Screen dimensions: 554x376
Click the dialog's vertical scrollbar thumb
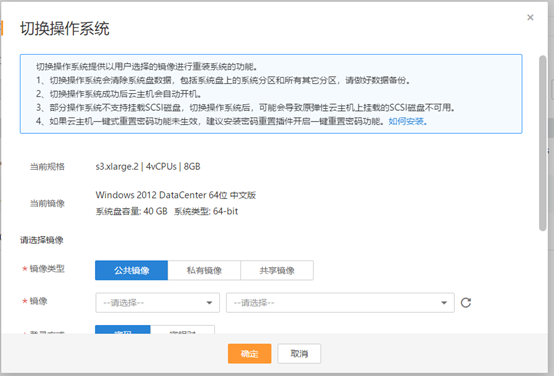coord(543,143)
